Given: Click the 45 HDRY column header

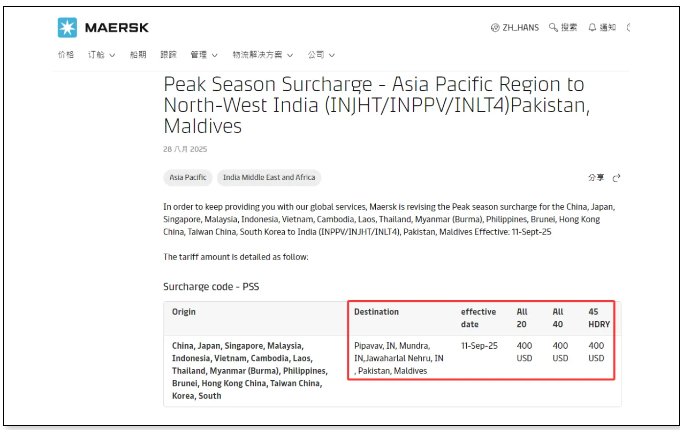Looking at the screenshot, I should coord(599,318).
